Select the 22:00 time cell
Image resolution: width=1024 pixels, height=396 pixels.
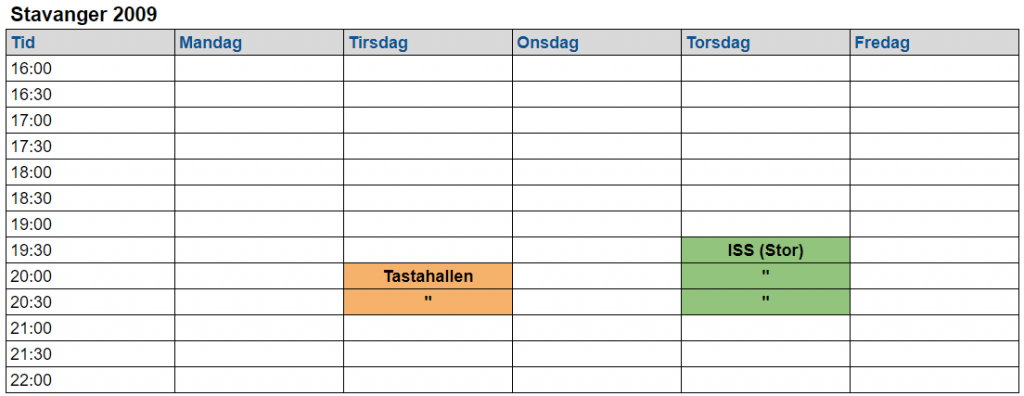(90, 380)
